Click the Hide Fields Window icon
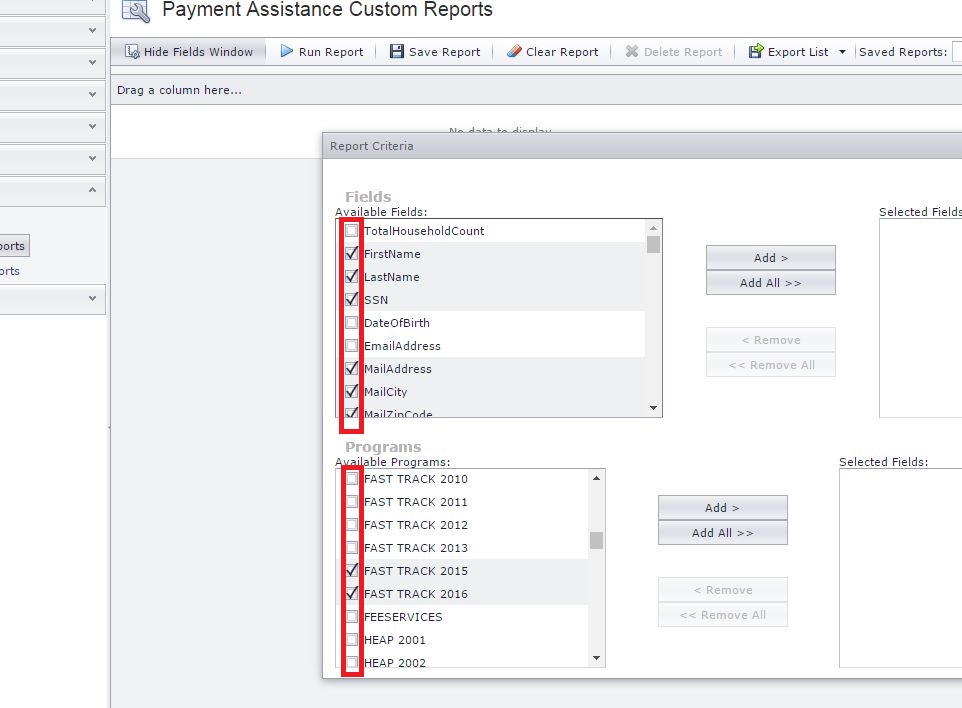962x708 pixels. click(x=132, y=50)
